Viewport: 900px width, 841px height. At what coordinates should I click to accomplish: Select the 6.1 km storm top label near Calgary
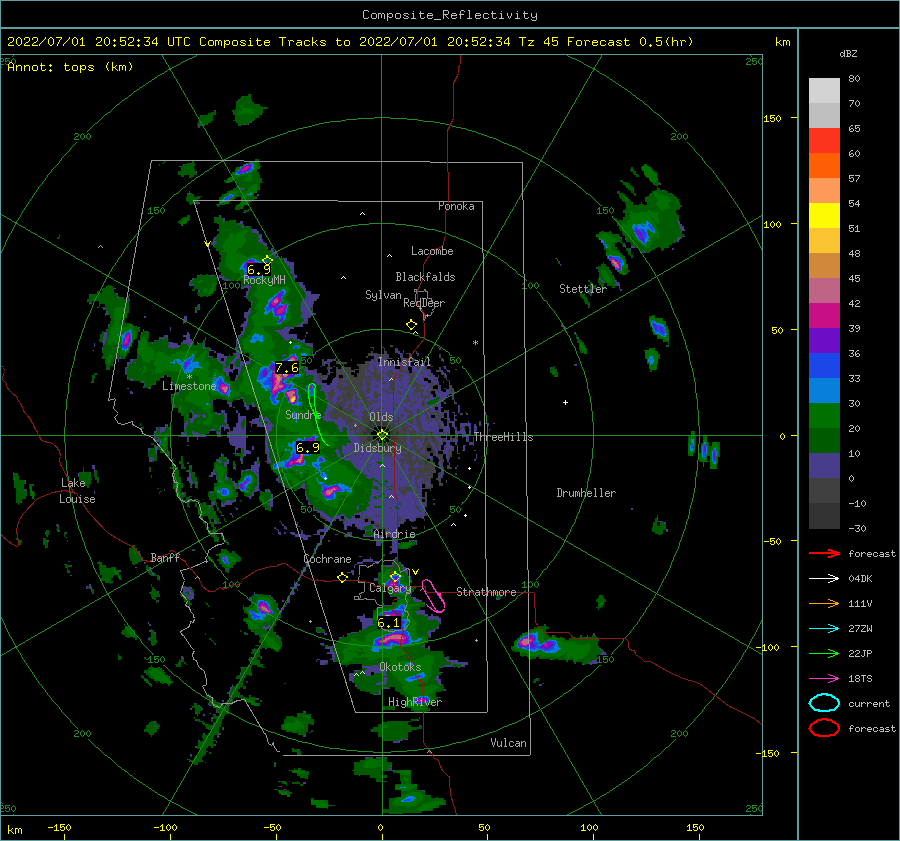coord(389,623)
